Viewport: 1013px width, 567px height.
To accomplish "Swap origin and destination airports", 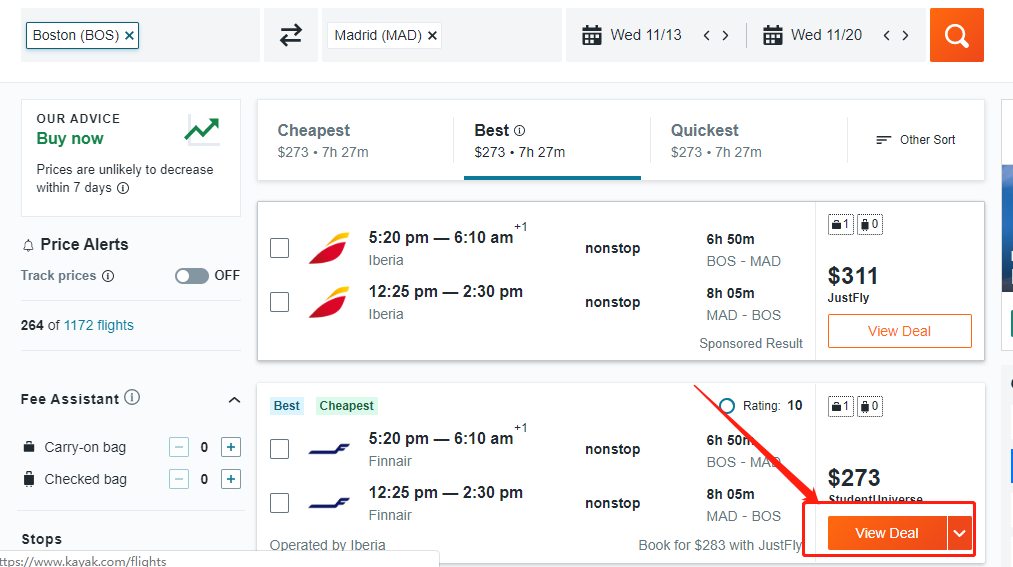I will [x=291, y=35].
